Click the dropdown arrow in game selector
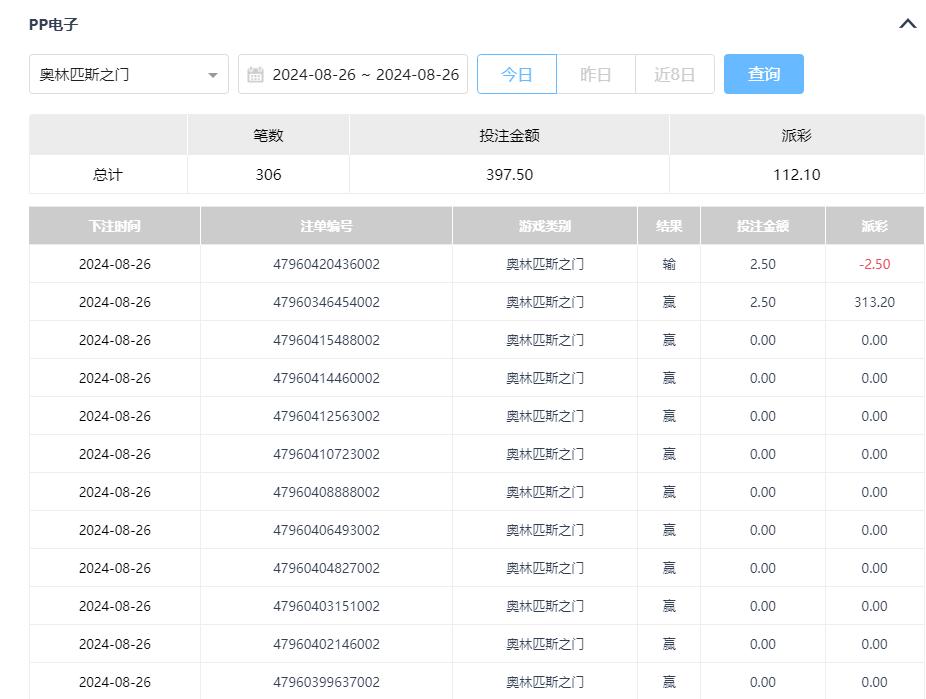 tap(212, 75)
